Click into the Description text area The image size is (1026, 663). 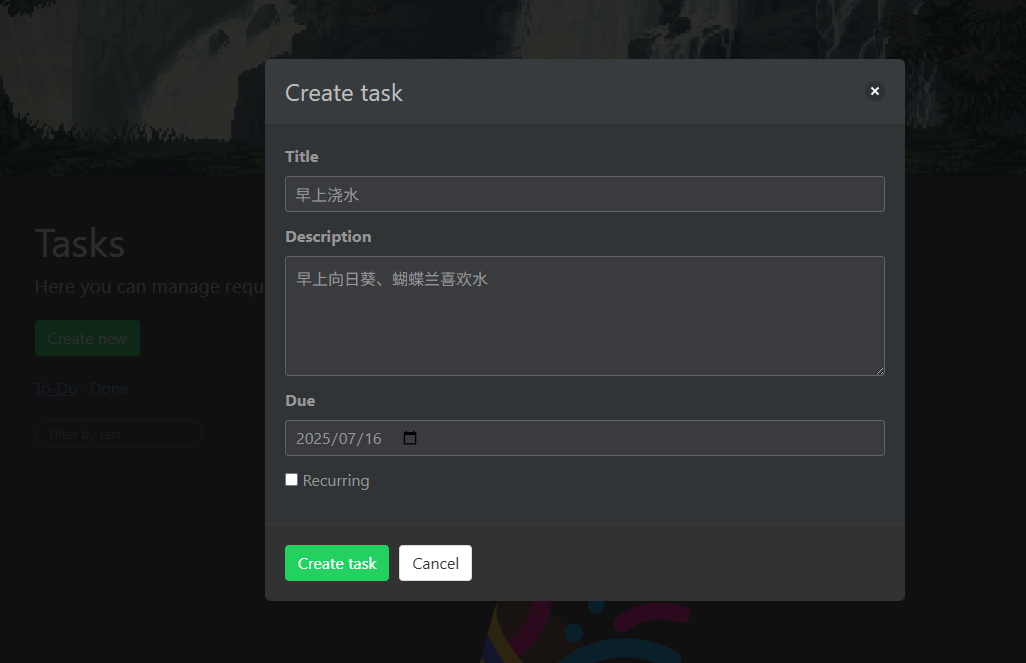[585, 316]
